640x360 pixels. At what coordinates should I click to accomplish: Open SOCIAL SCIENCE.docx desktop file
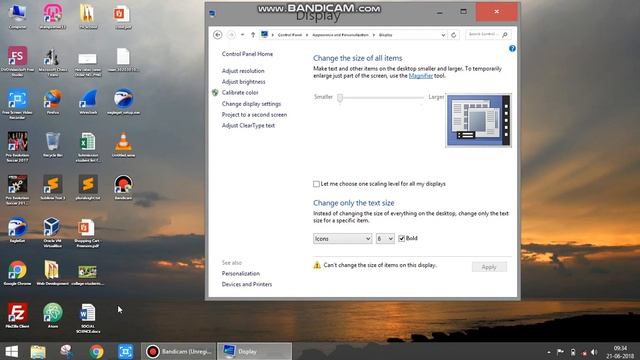pos(88,318)
